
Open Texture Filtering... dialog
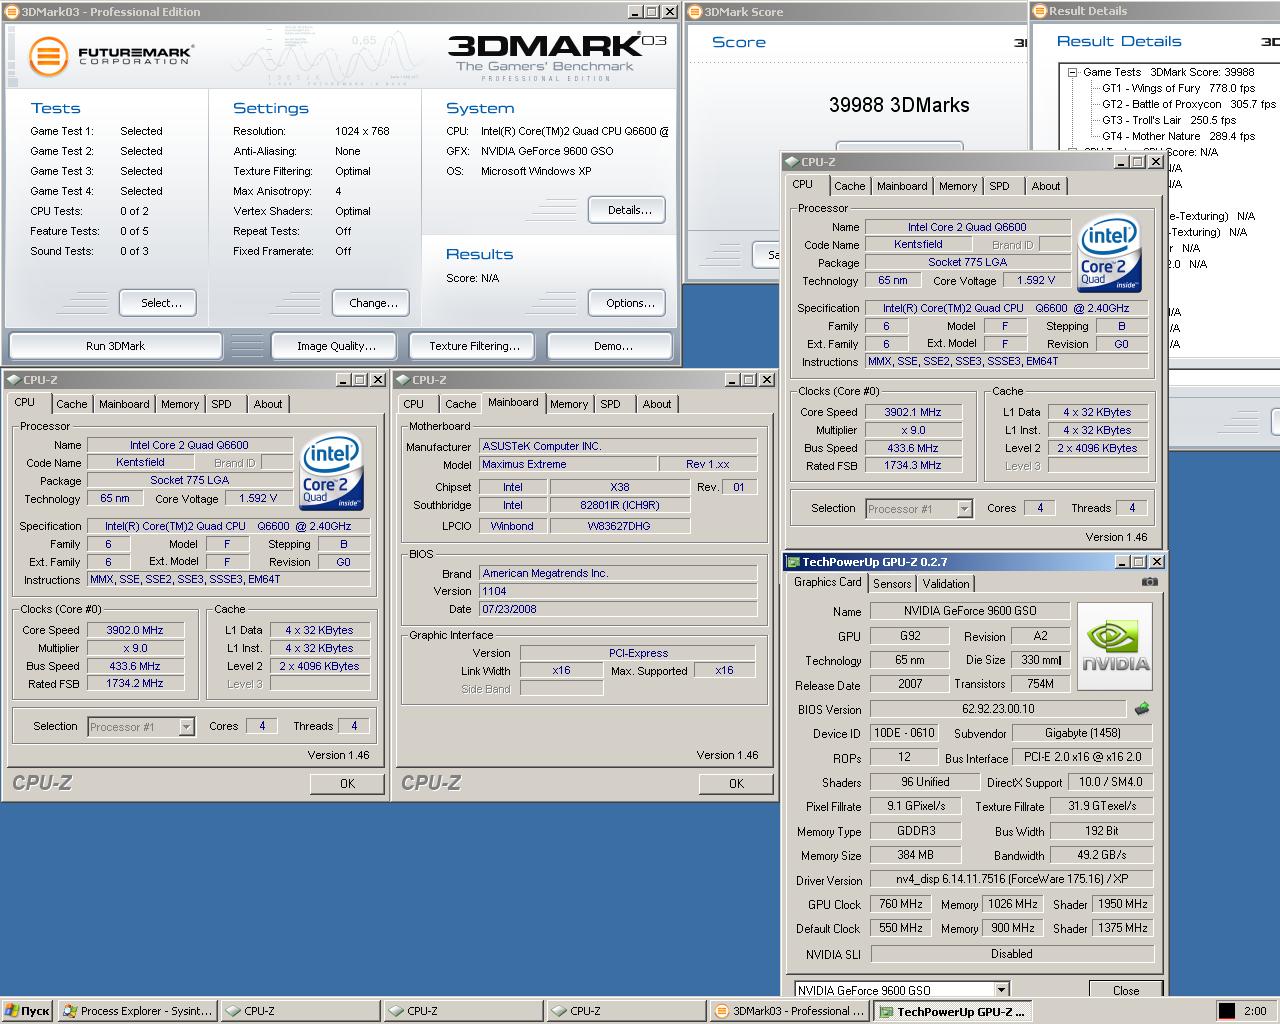click(x=474, y=346)
